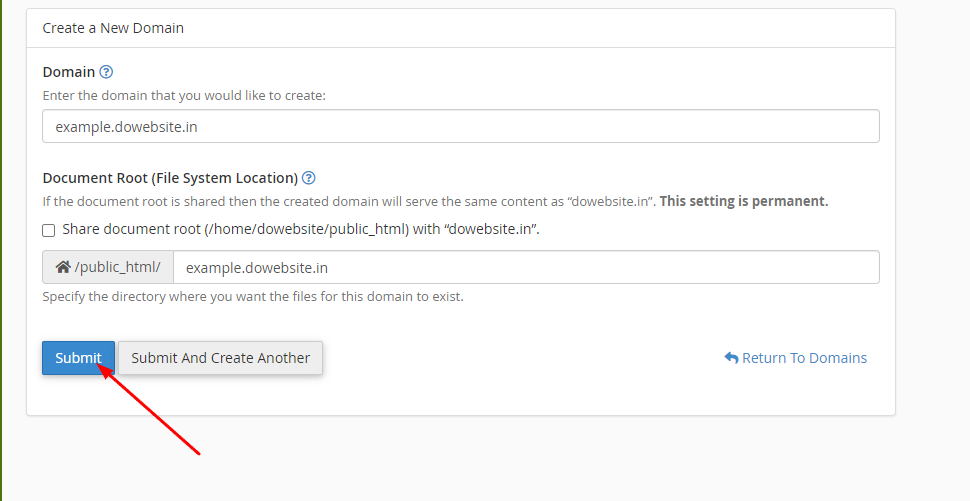
Task: Enable Share document root checkbox
Action: (49, 230)
